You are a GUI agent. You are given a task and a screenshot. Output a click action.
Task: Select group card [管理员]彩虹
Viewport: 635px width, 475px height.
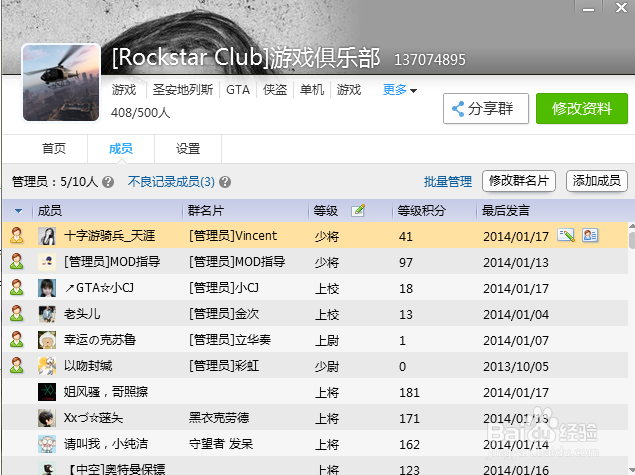224,366
